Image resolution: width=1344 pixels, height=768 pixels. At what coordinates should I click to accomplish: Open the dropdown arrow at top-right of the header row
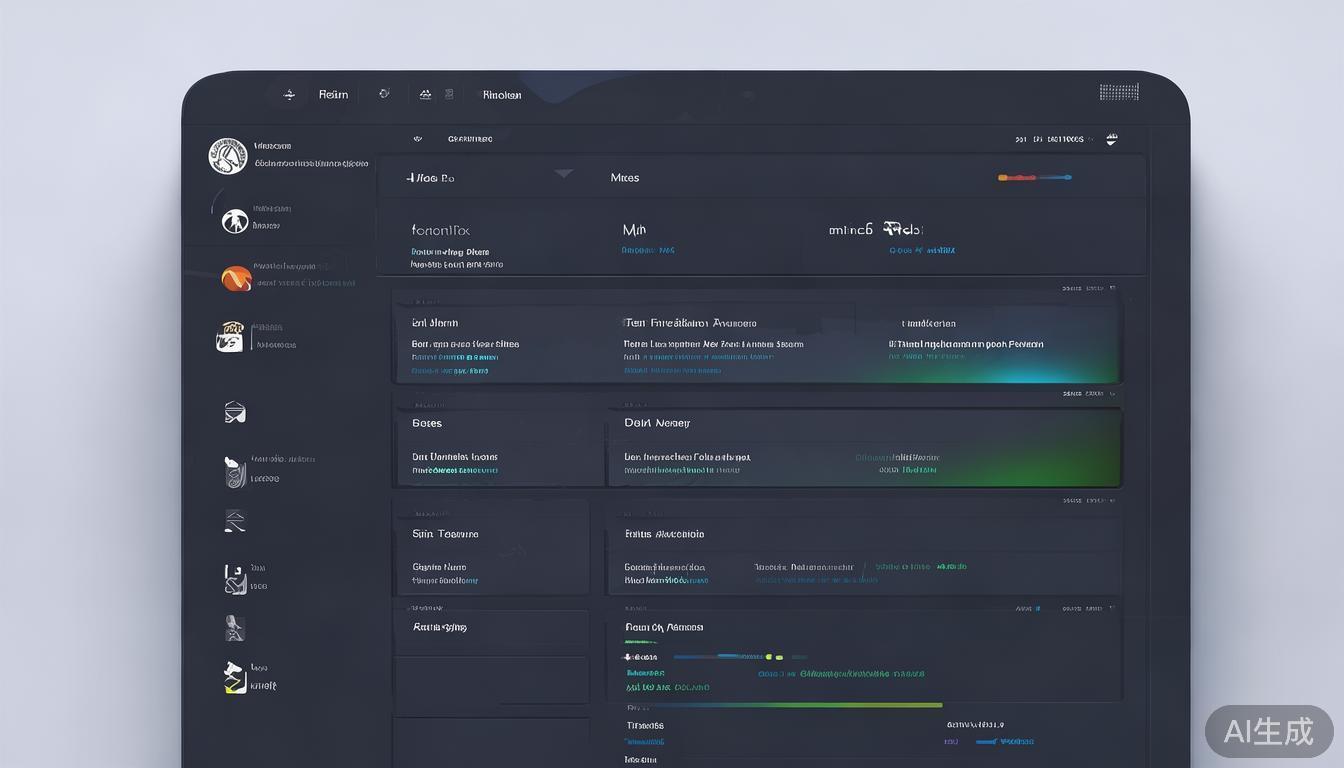pos(1111,140)
